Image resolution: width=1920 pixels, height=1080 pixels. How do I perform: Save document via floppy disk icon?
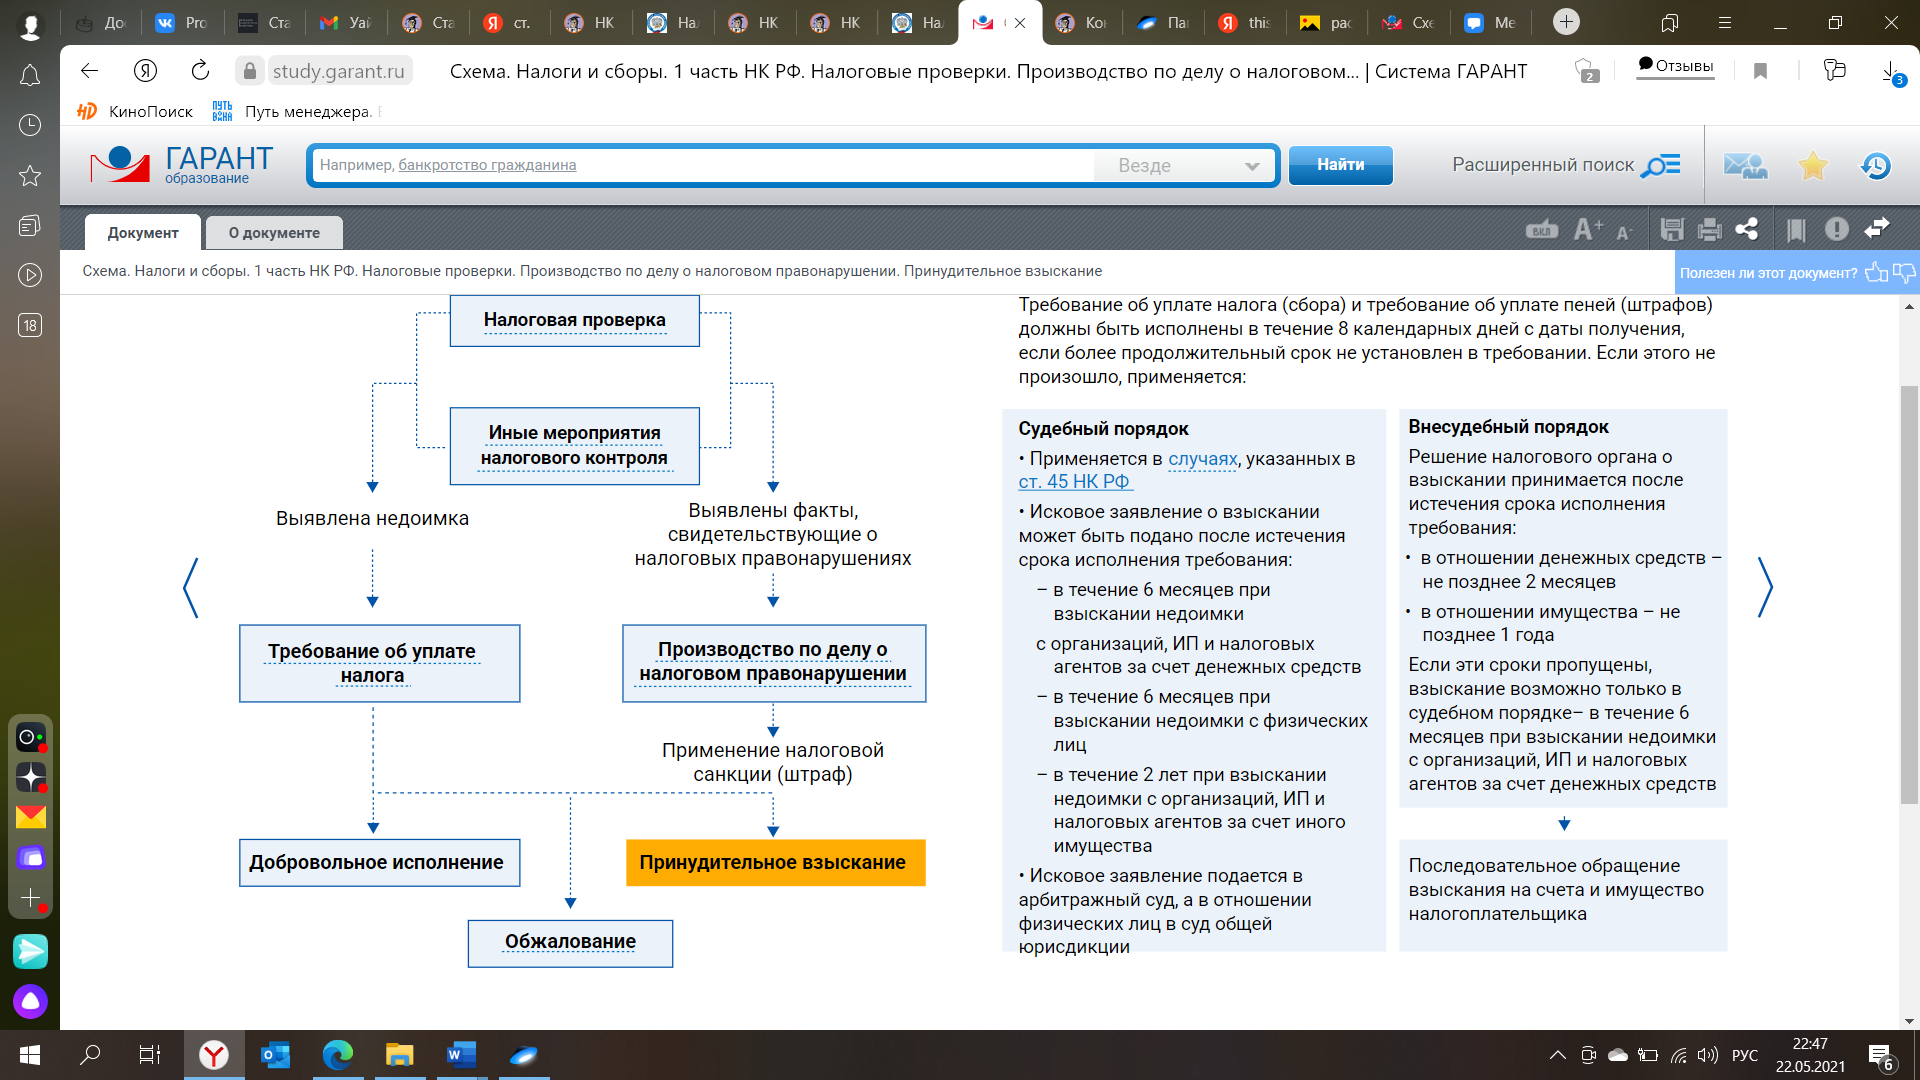coord(1672,230)
